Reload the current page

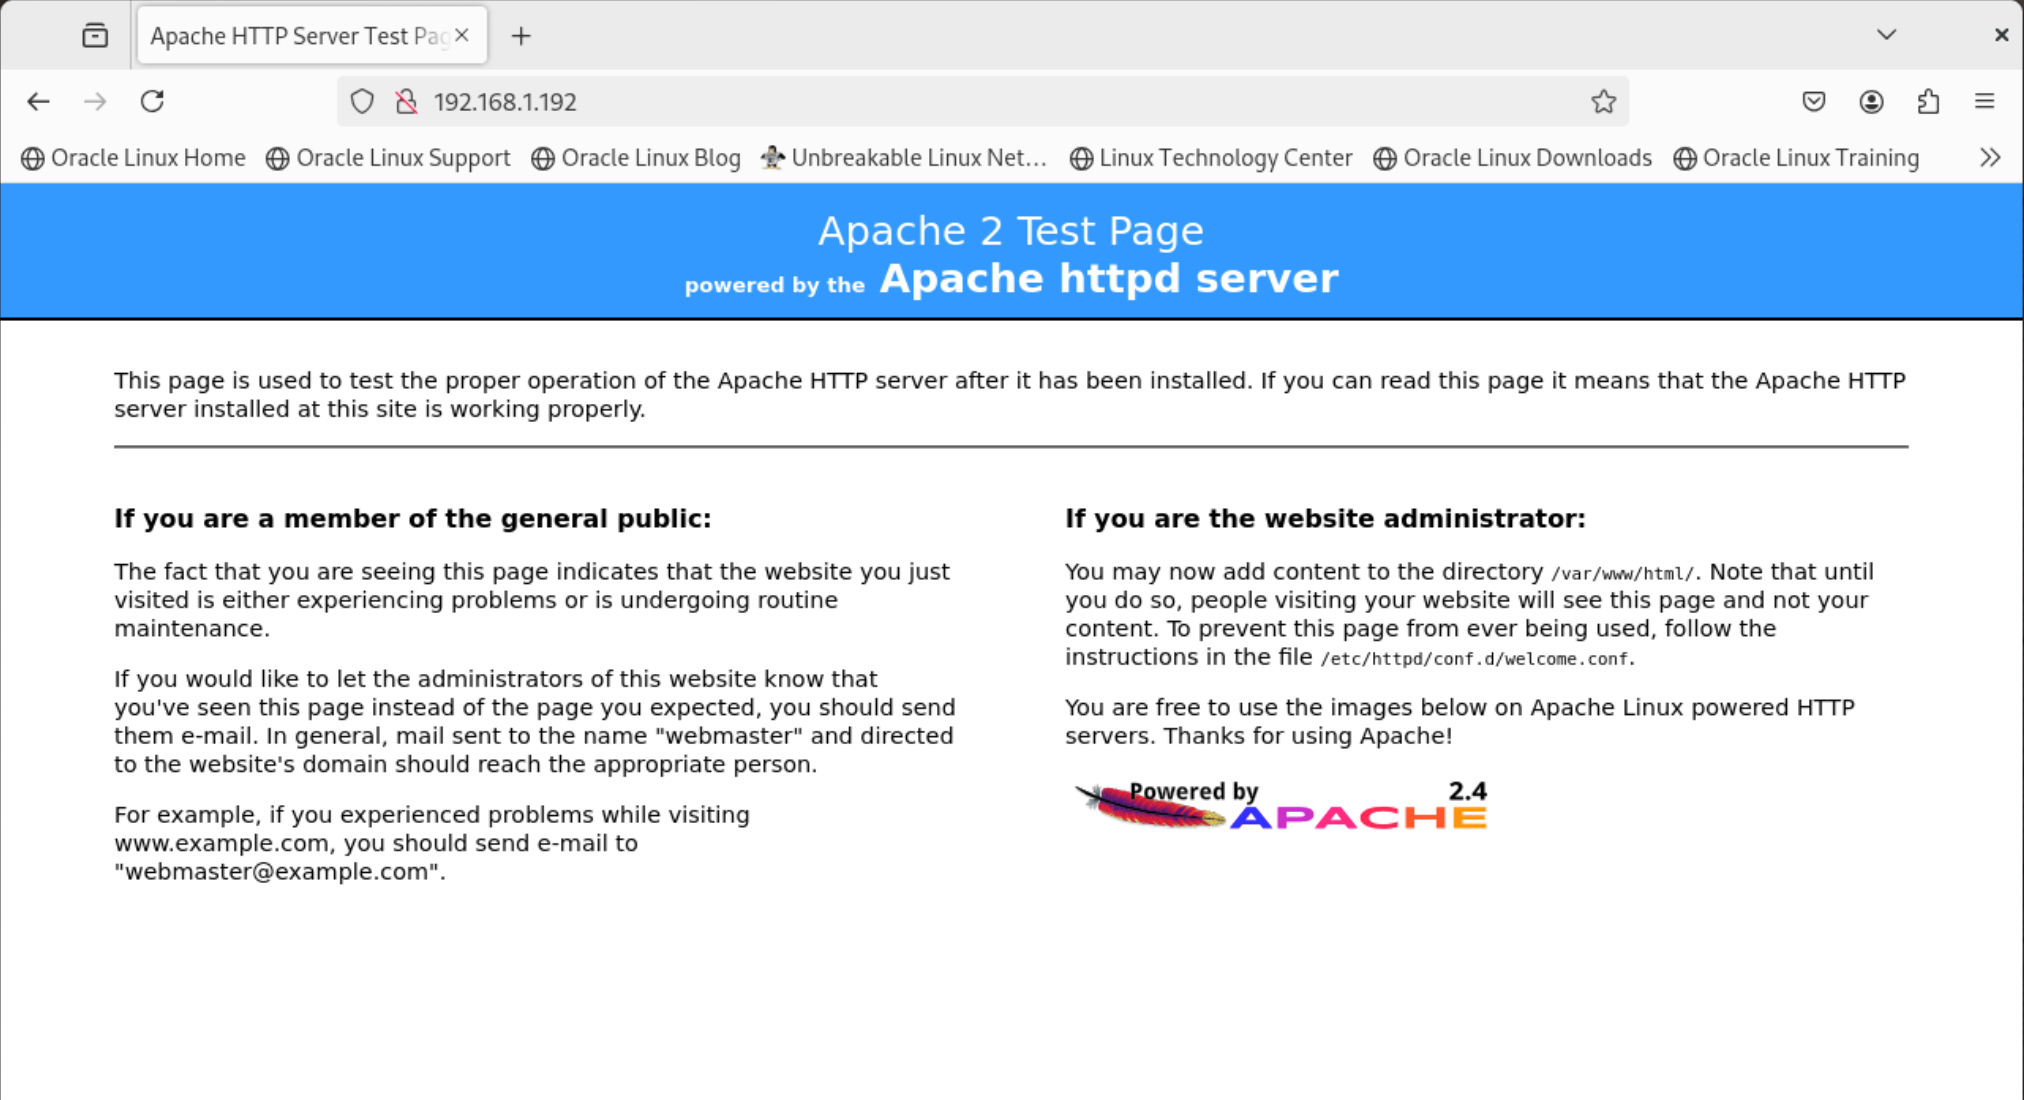(x=152, y=101)
